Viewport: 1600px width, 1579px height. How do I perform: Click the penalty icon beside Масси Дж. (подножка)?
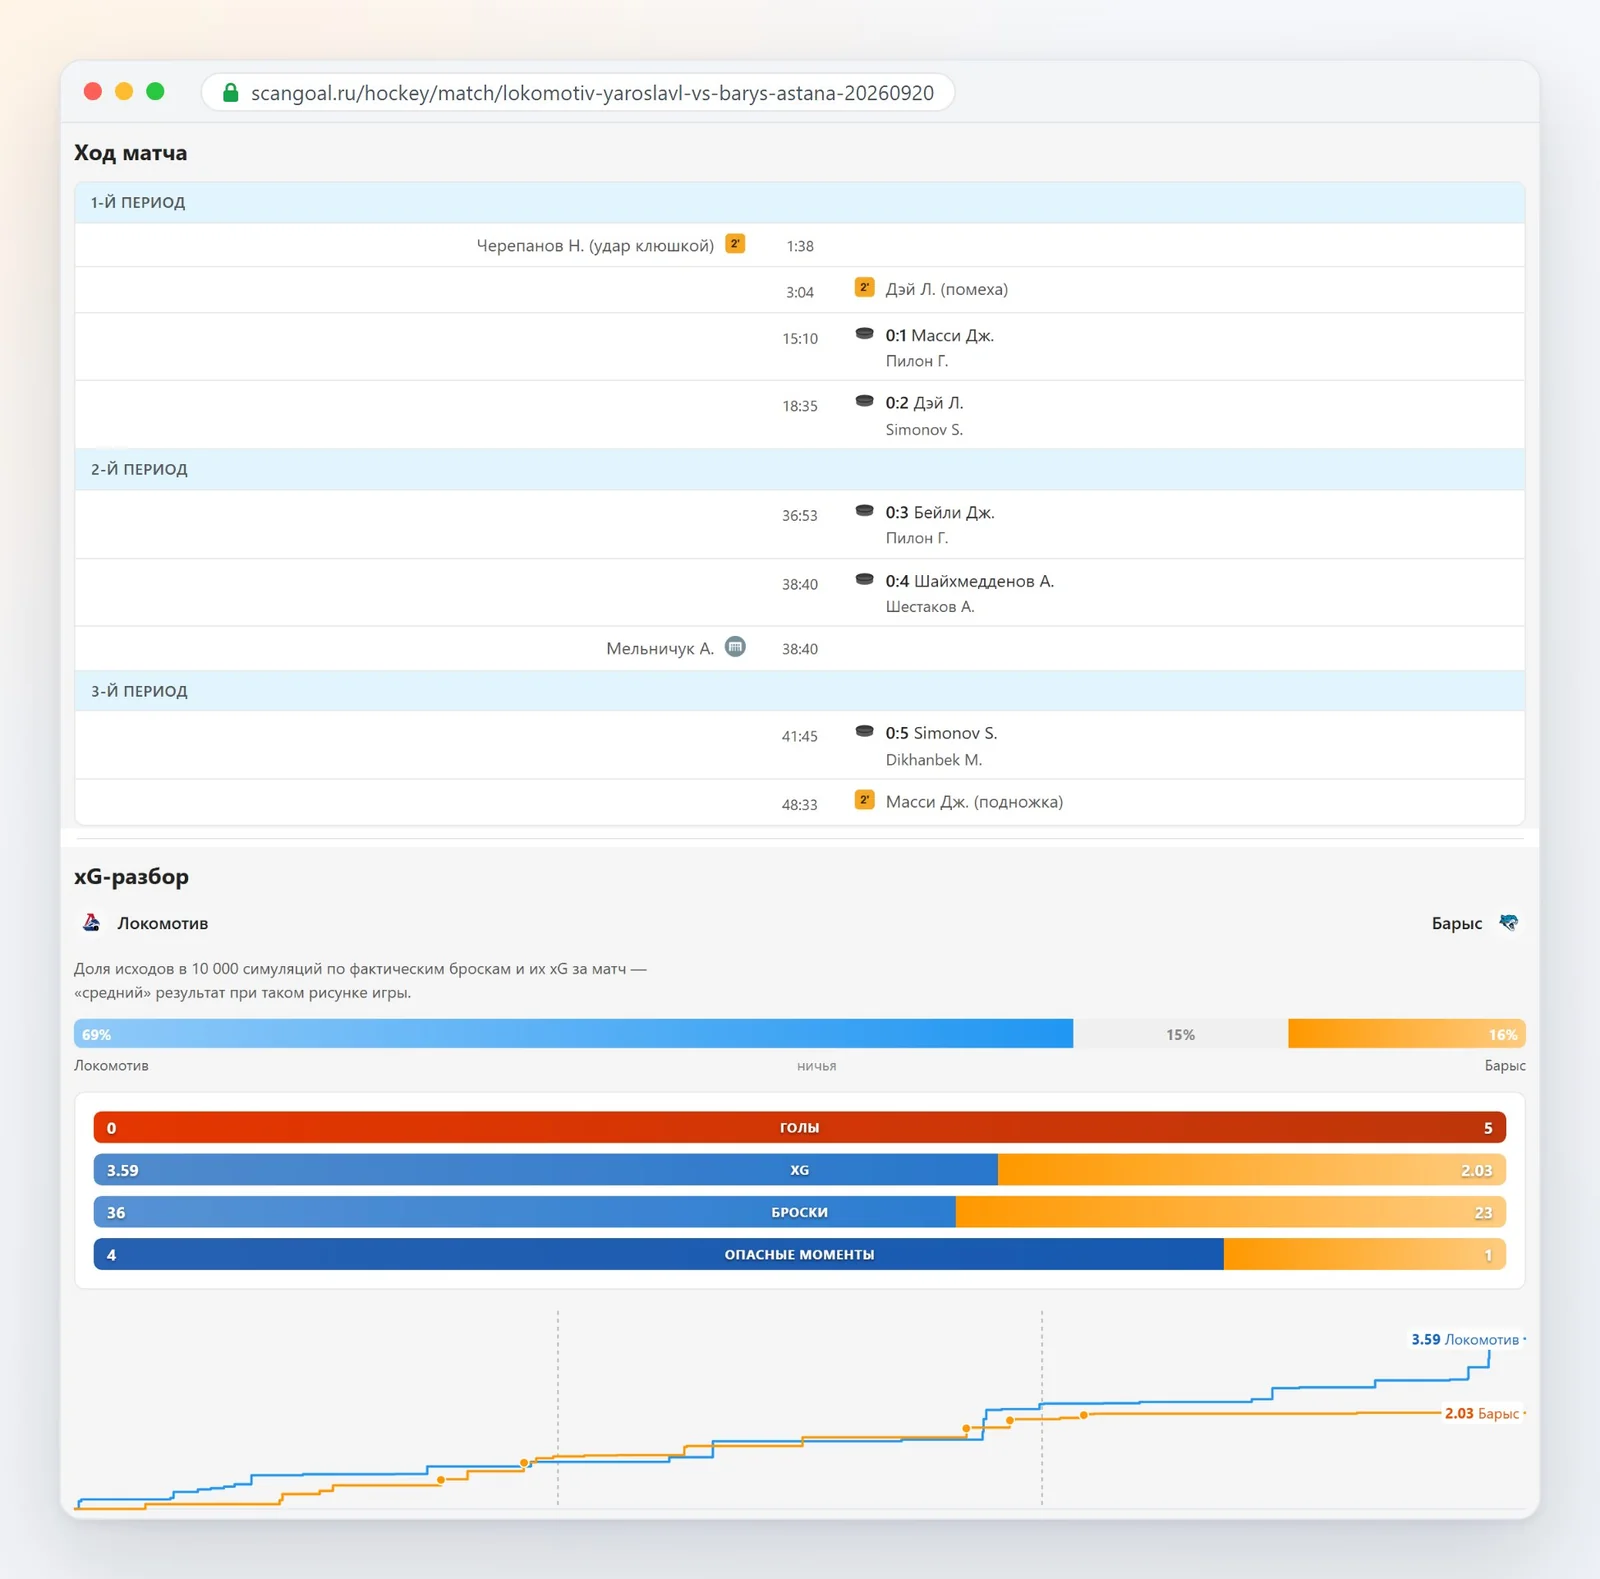pos(865,800)
